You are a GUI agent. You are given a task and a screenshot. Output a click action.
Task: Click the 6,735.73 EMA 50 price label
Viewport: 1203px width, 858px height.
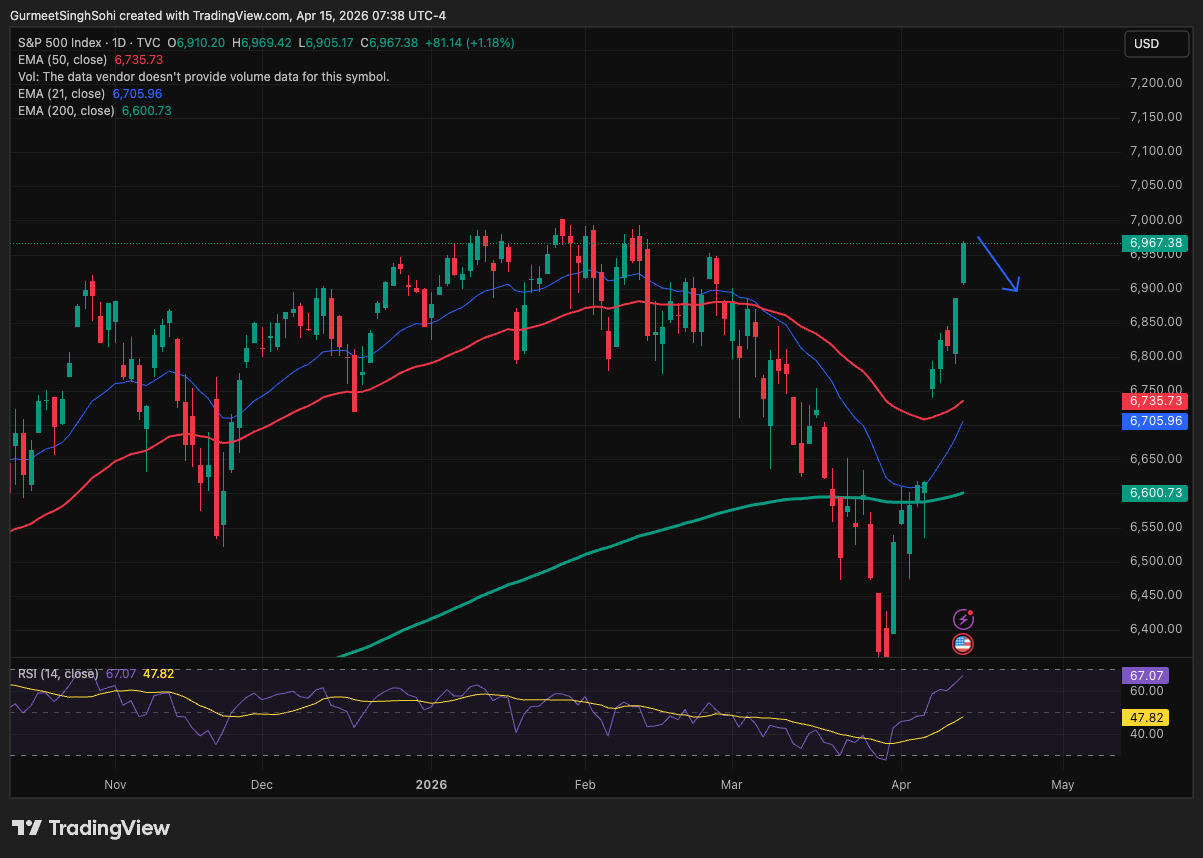tap(1155, 400)
